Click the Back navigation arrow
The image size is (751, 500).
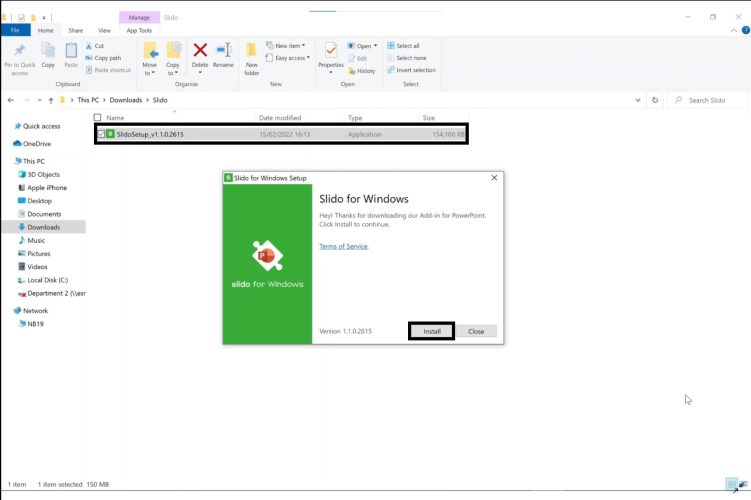[11, 100]
